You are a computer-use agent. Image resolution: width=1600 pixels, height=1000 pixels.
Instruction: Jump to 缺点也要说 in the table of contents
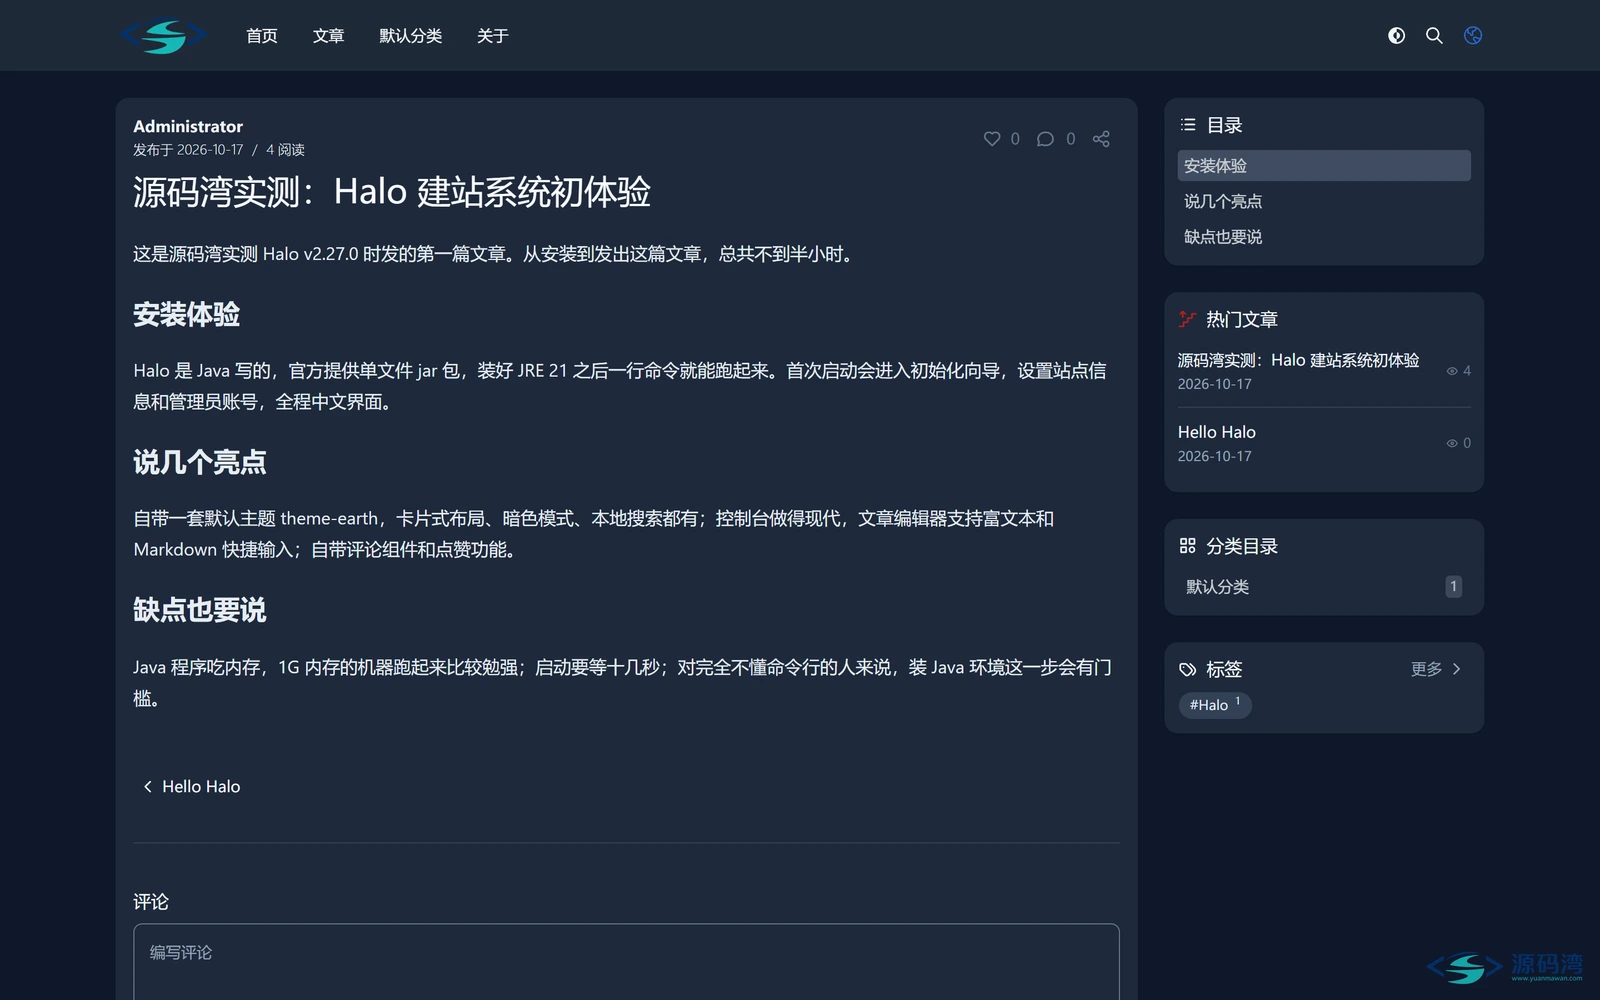tap(1324, 237)
